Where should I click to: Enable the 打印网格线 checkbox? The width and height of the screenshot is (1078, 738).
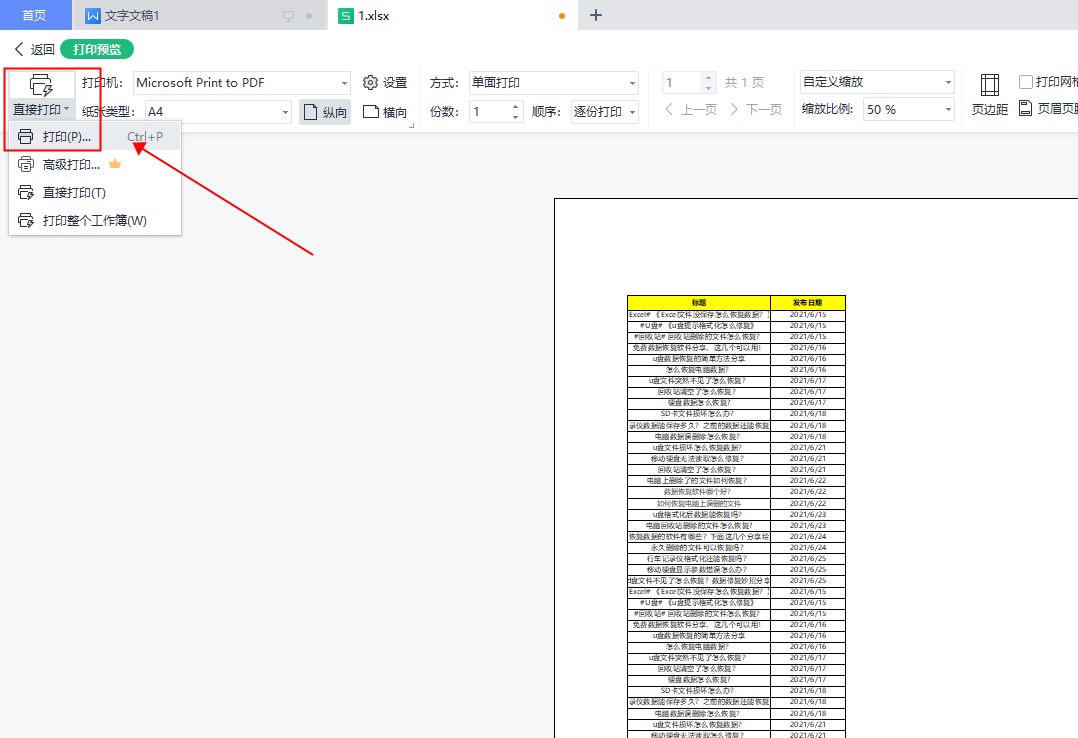pyautogui.click(x=1026, y=82)
